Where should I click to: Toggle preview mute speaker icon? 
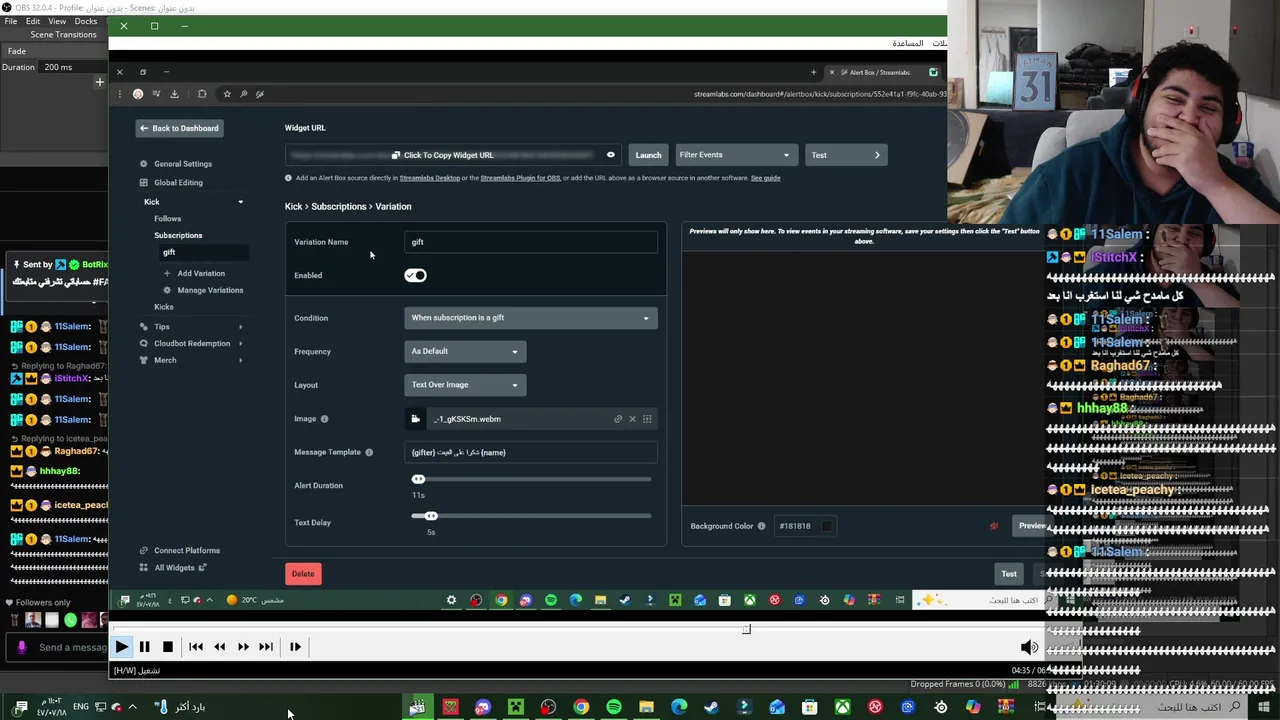[x=993, y=526]
